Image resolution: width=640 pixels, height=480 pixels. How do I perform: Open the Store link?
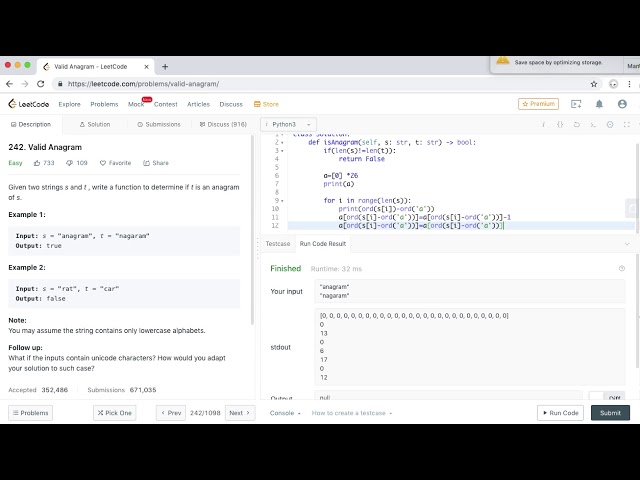266,104
